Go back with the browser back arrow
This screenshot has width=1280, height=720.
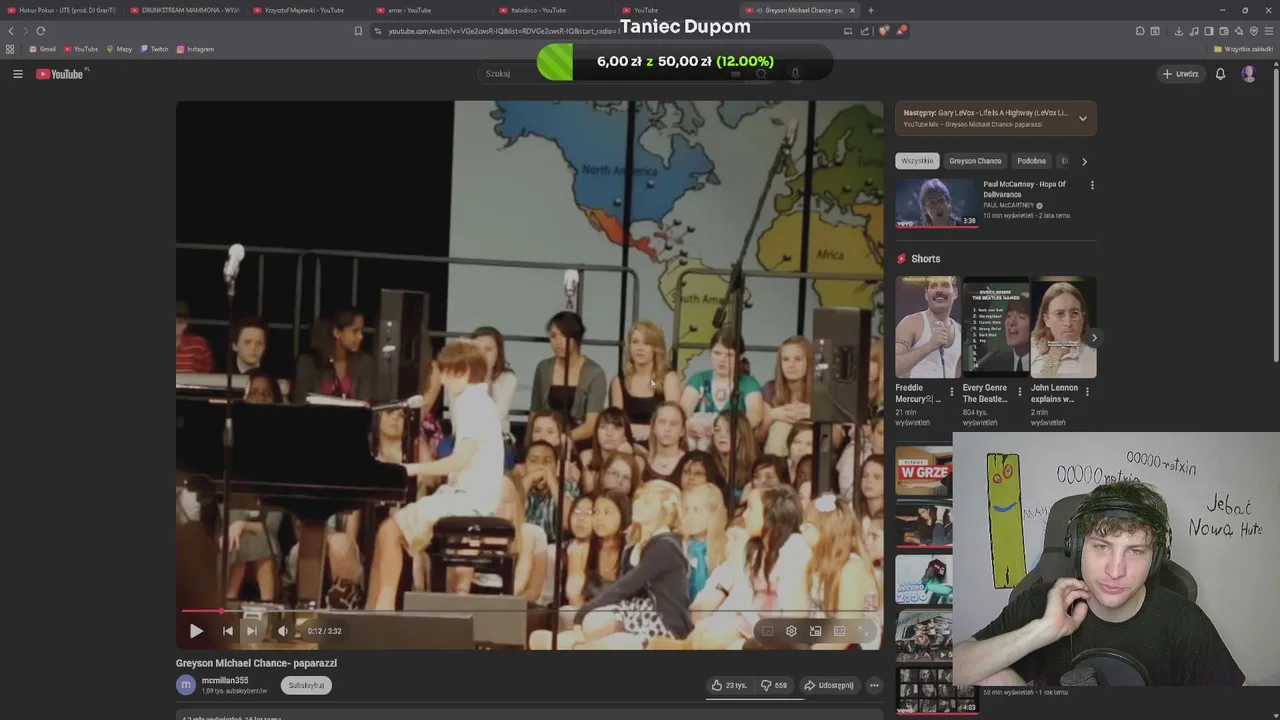click(11, 31)
